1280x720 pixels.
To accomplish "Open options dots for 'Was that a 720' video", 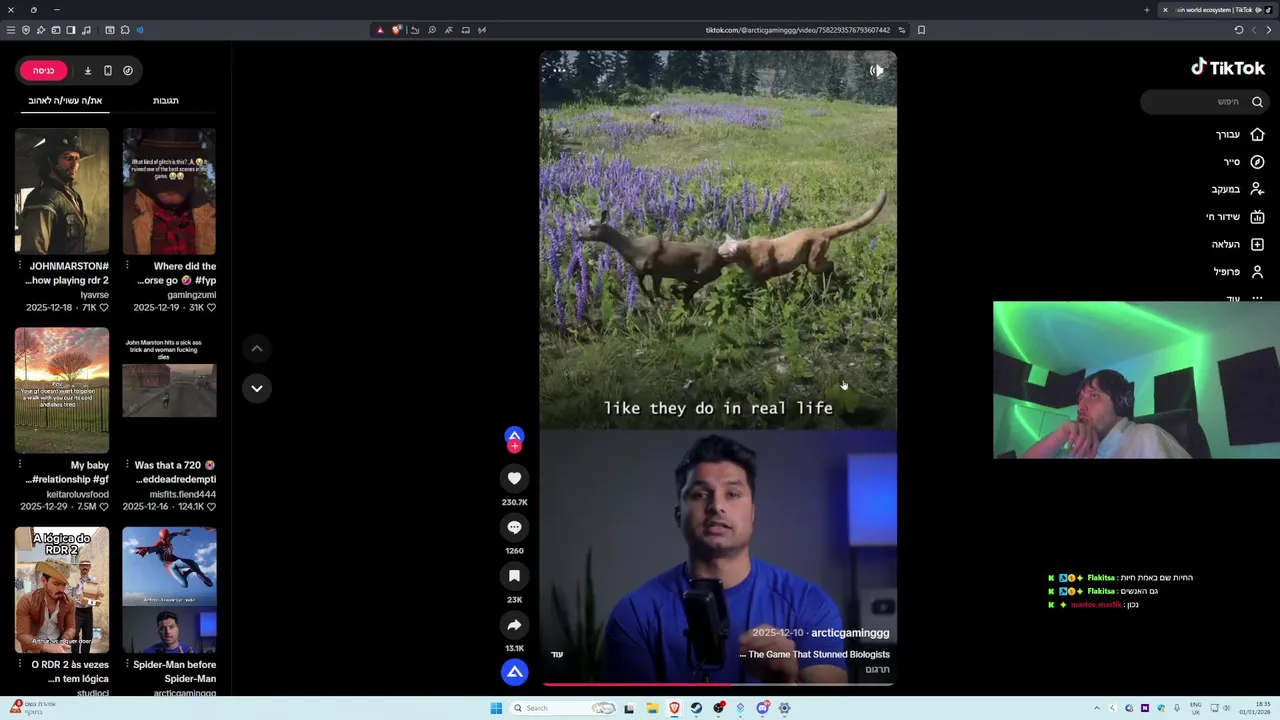I will click(127, 465).
